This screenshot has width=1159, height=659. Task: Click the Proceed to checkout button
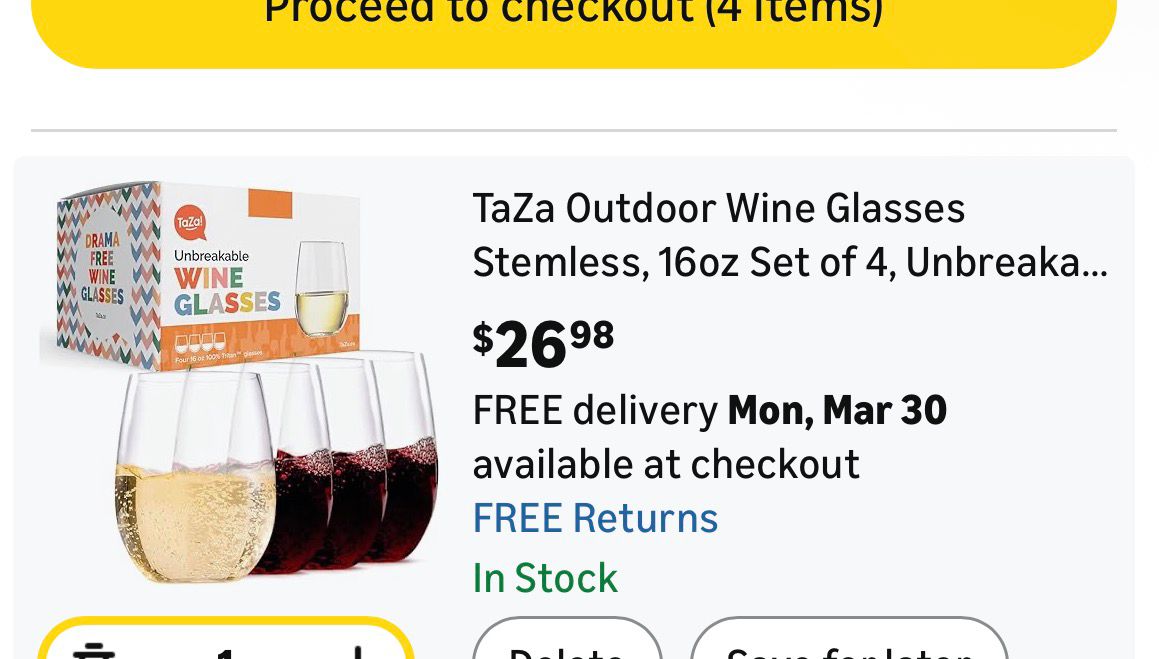[x=573, y=20]
